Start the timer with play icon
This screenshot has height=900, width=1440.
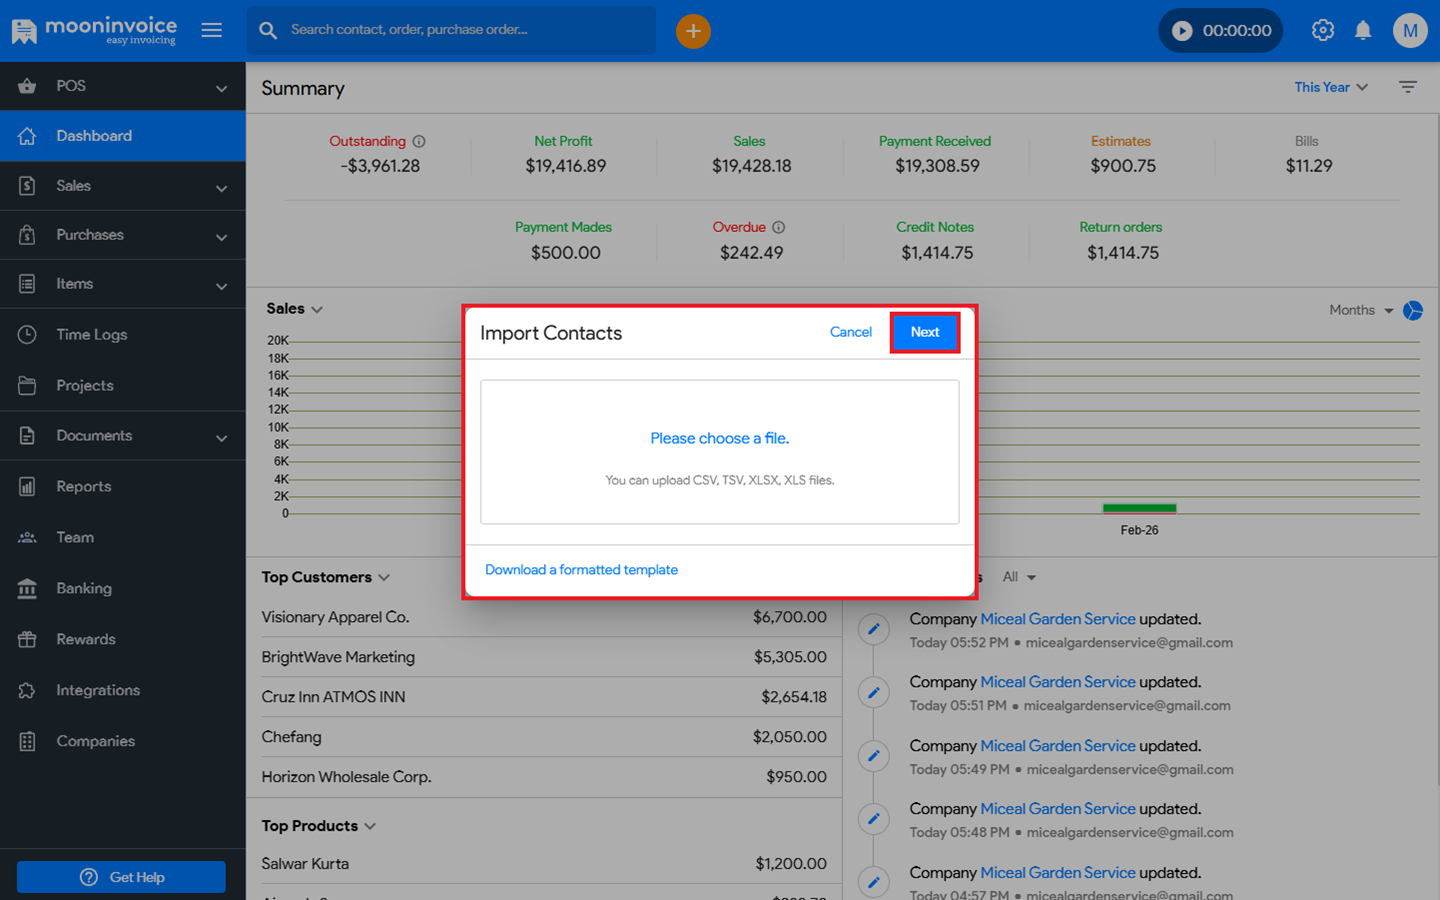click(x=1182, y=31)
